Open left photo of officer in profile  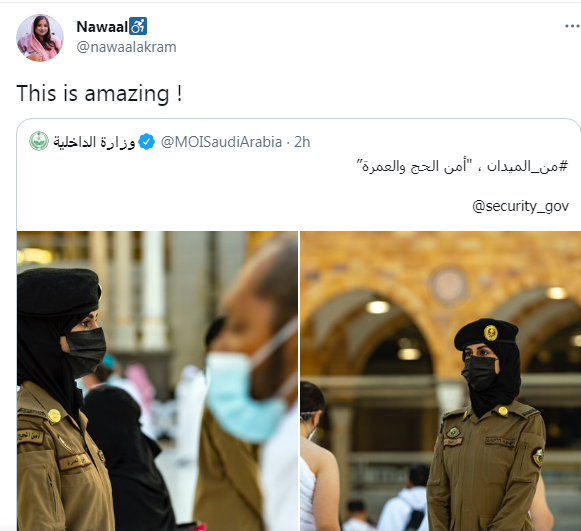tap(157, 381)
